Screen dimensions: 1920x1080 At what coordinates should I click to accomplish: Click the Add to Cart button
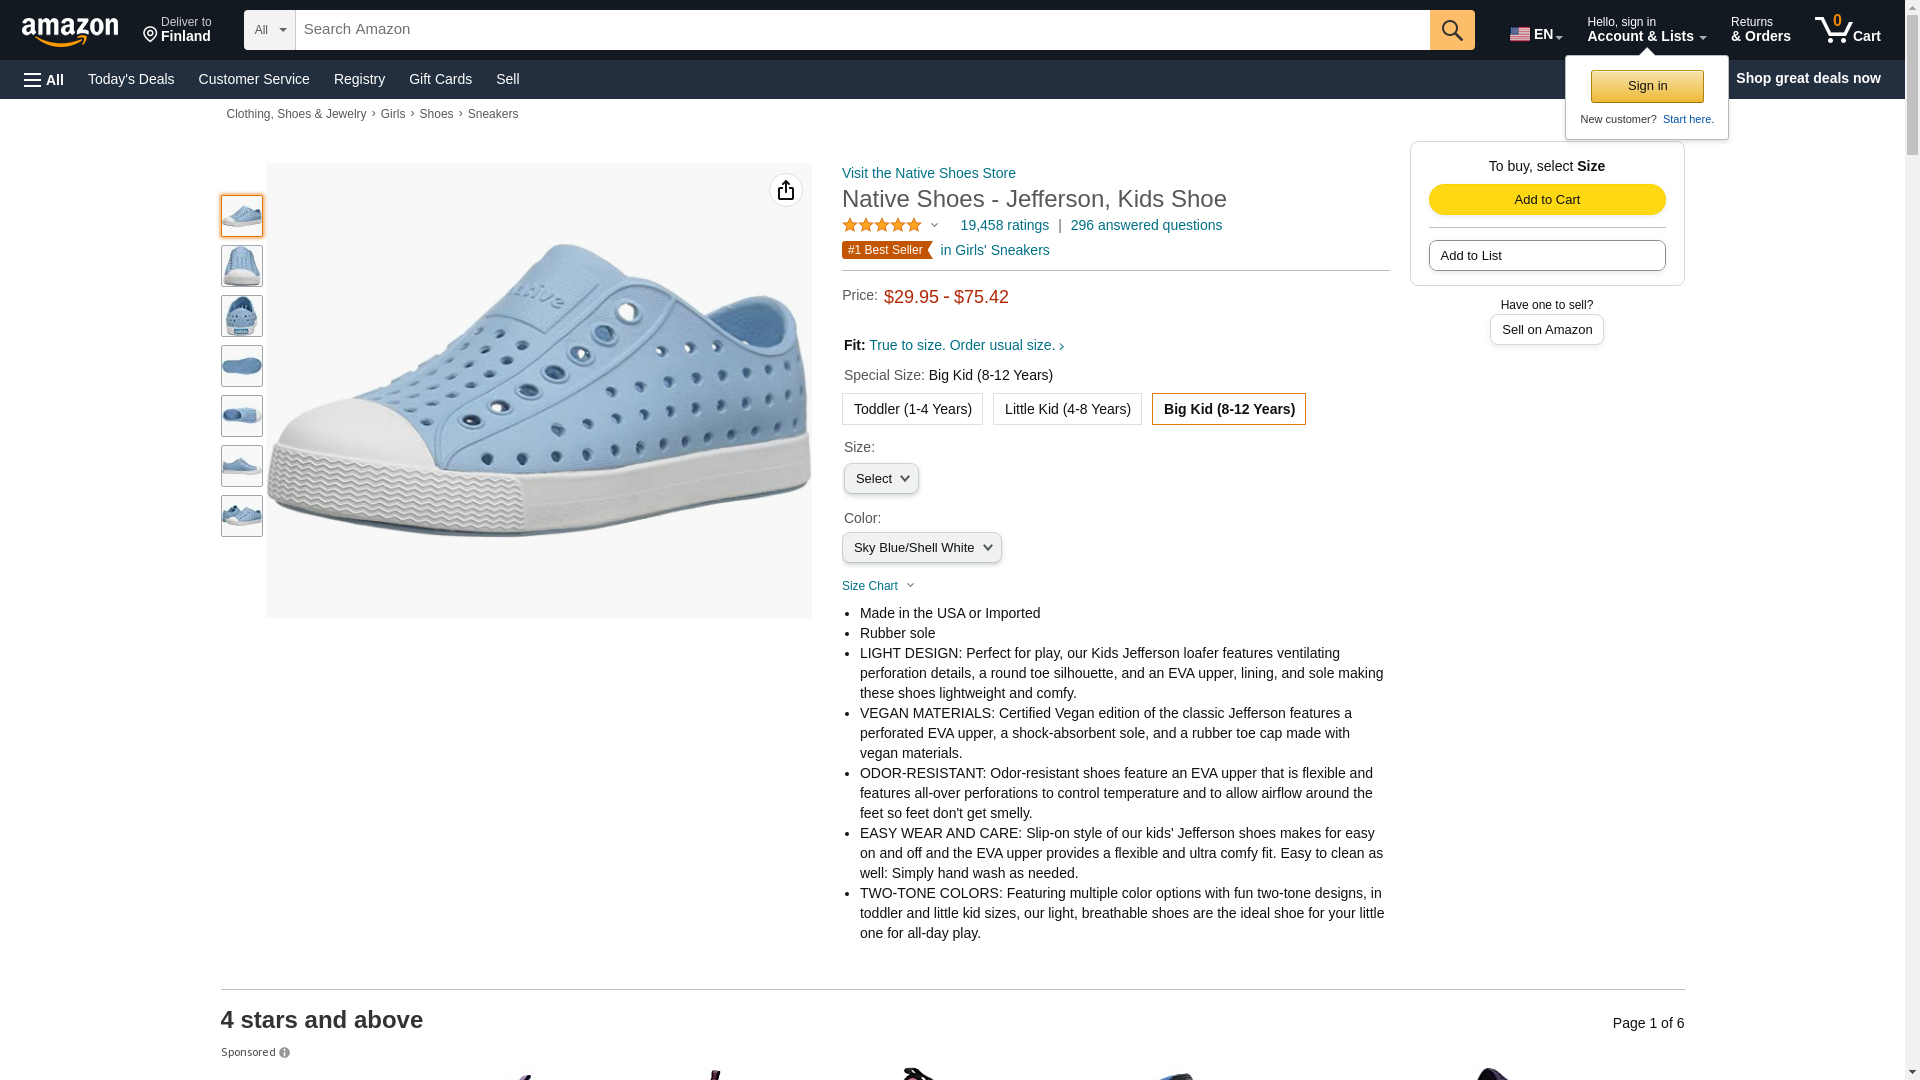click(x=1546, y=200)
